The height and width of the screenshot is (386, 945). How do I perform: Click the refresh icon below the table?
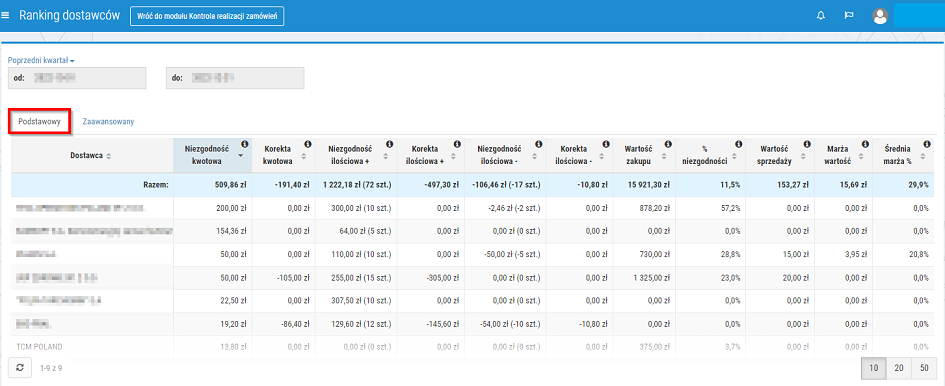click(x=19, y=367)
